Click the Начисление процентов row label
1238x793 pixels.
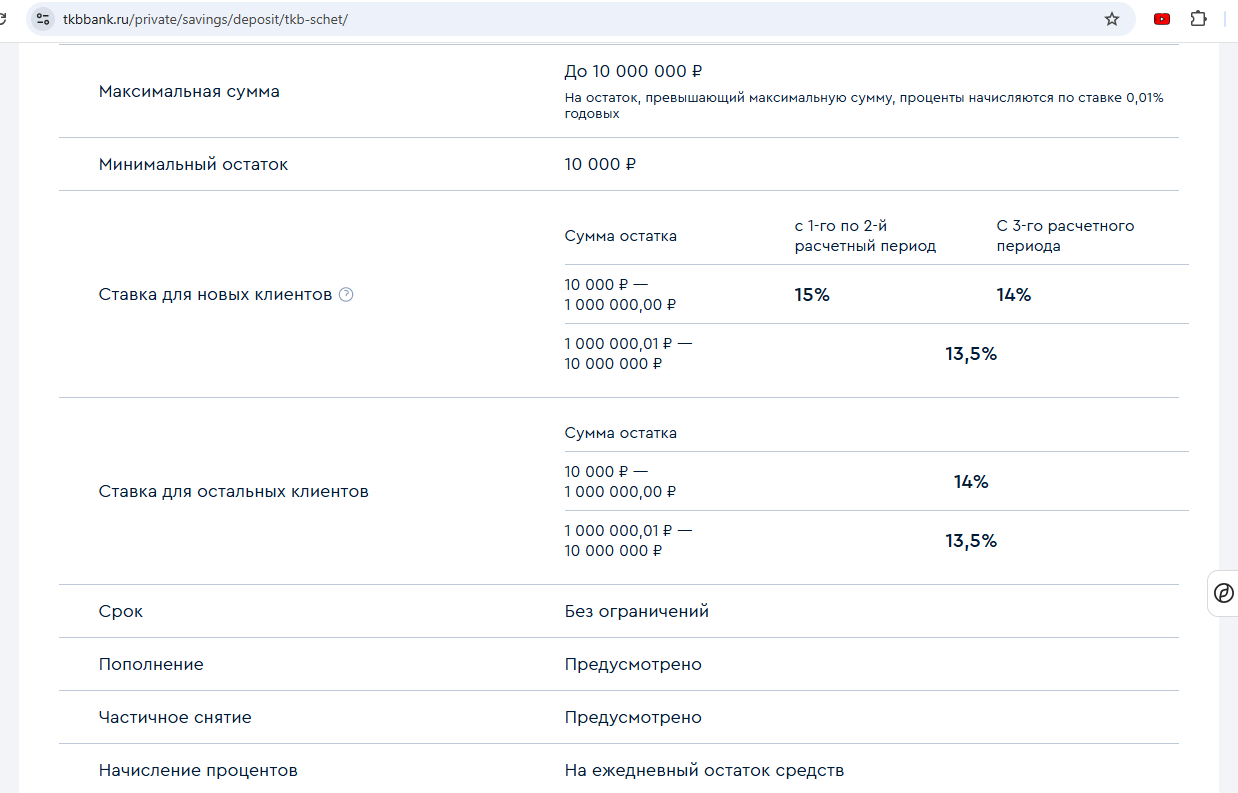coord(198,770)
